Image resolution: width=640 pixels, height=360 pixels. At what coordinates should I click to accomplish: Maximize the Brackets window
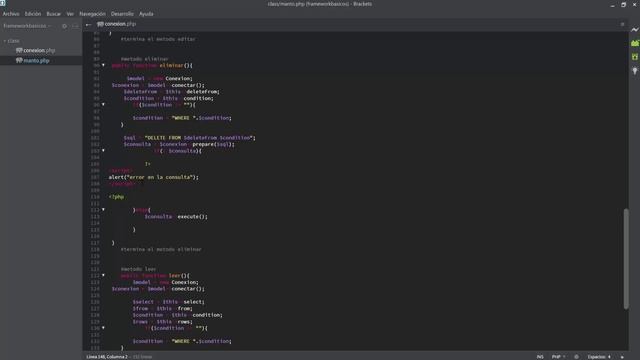coord(623,4)
